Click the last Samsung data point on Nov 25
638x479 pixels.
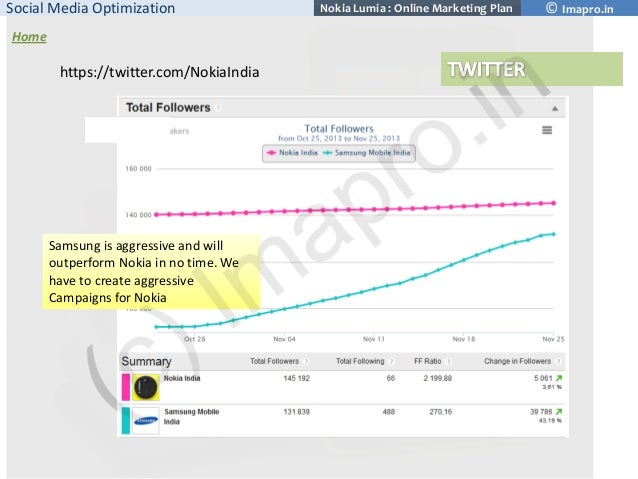(x=553, y=234)
